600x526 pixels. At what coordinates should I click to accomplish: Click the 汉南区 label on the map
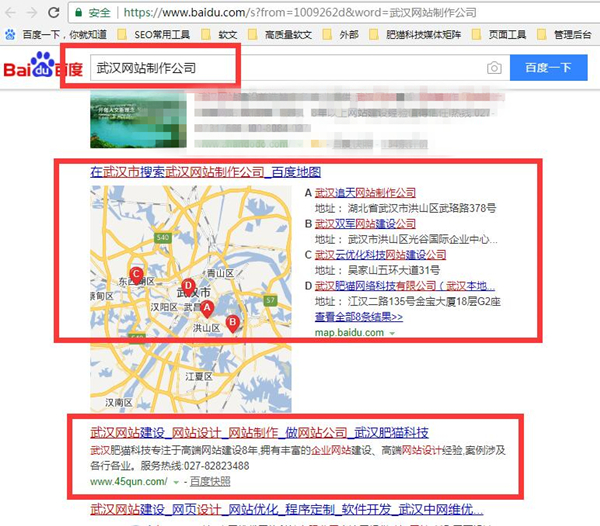point(119,402)
